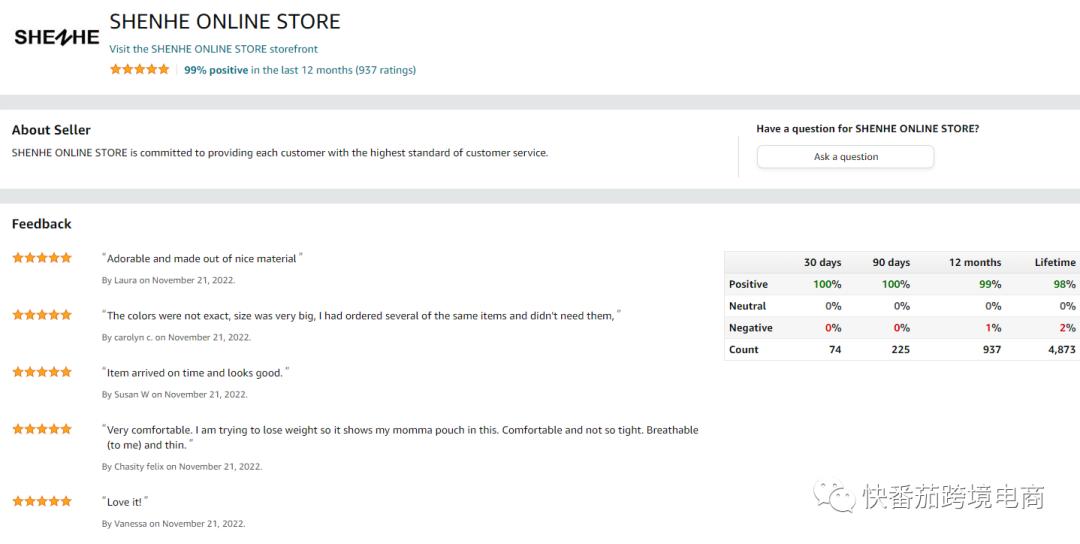Visit the SHENHE ONLINE STORE storefront link
This screenshot has height=544, width=1080.
click(214, 48)
